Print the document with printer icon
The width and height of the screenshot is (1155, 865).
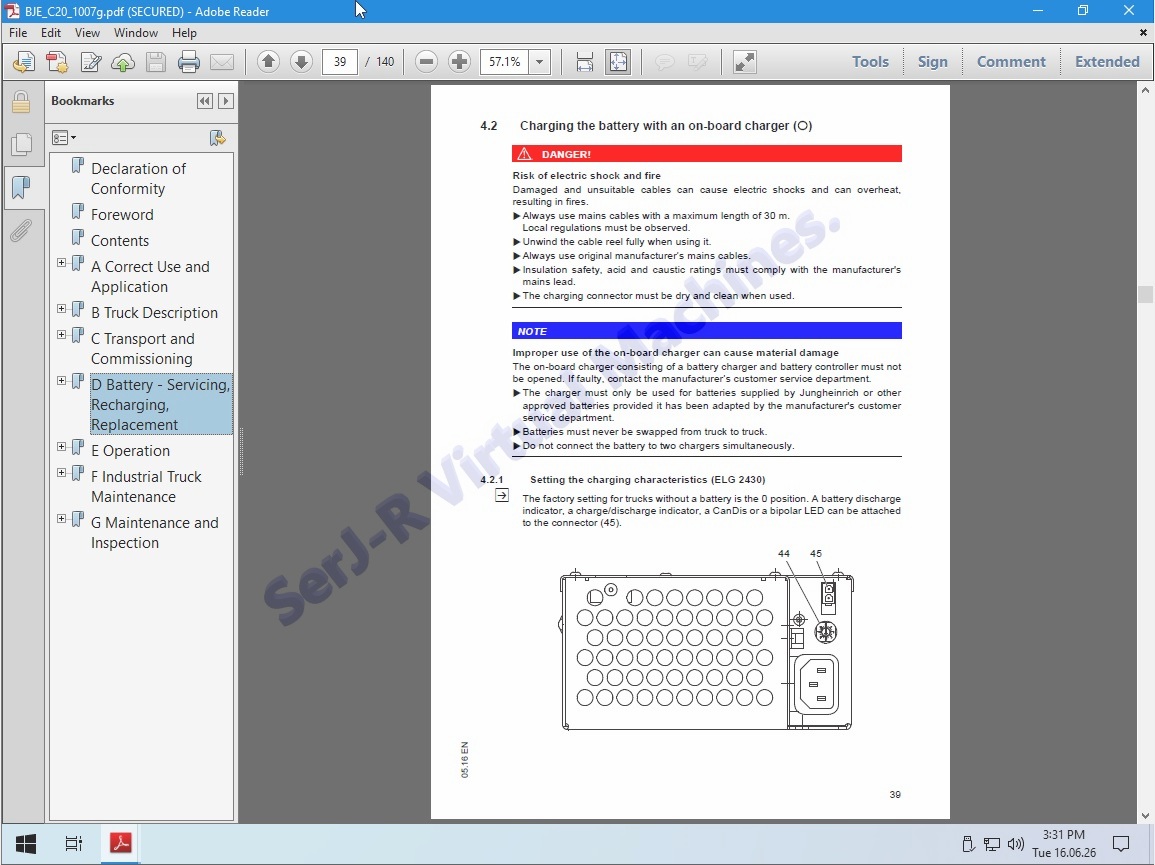click(x=189, y=62)
